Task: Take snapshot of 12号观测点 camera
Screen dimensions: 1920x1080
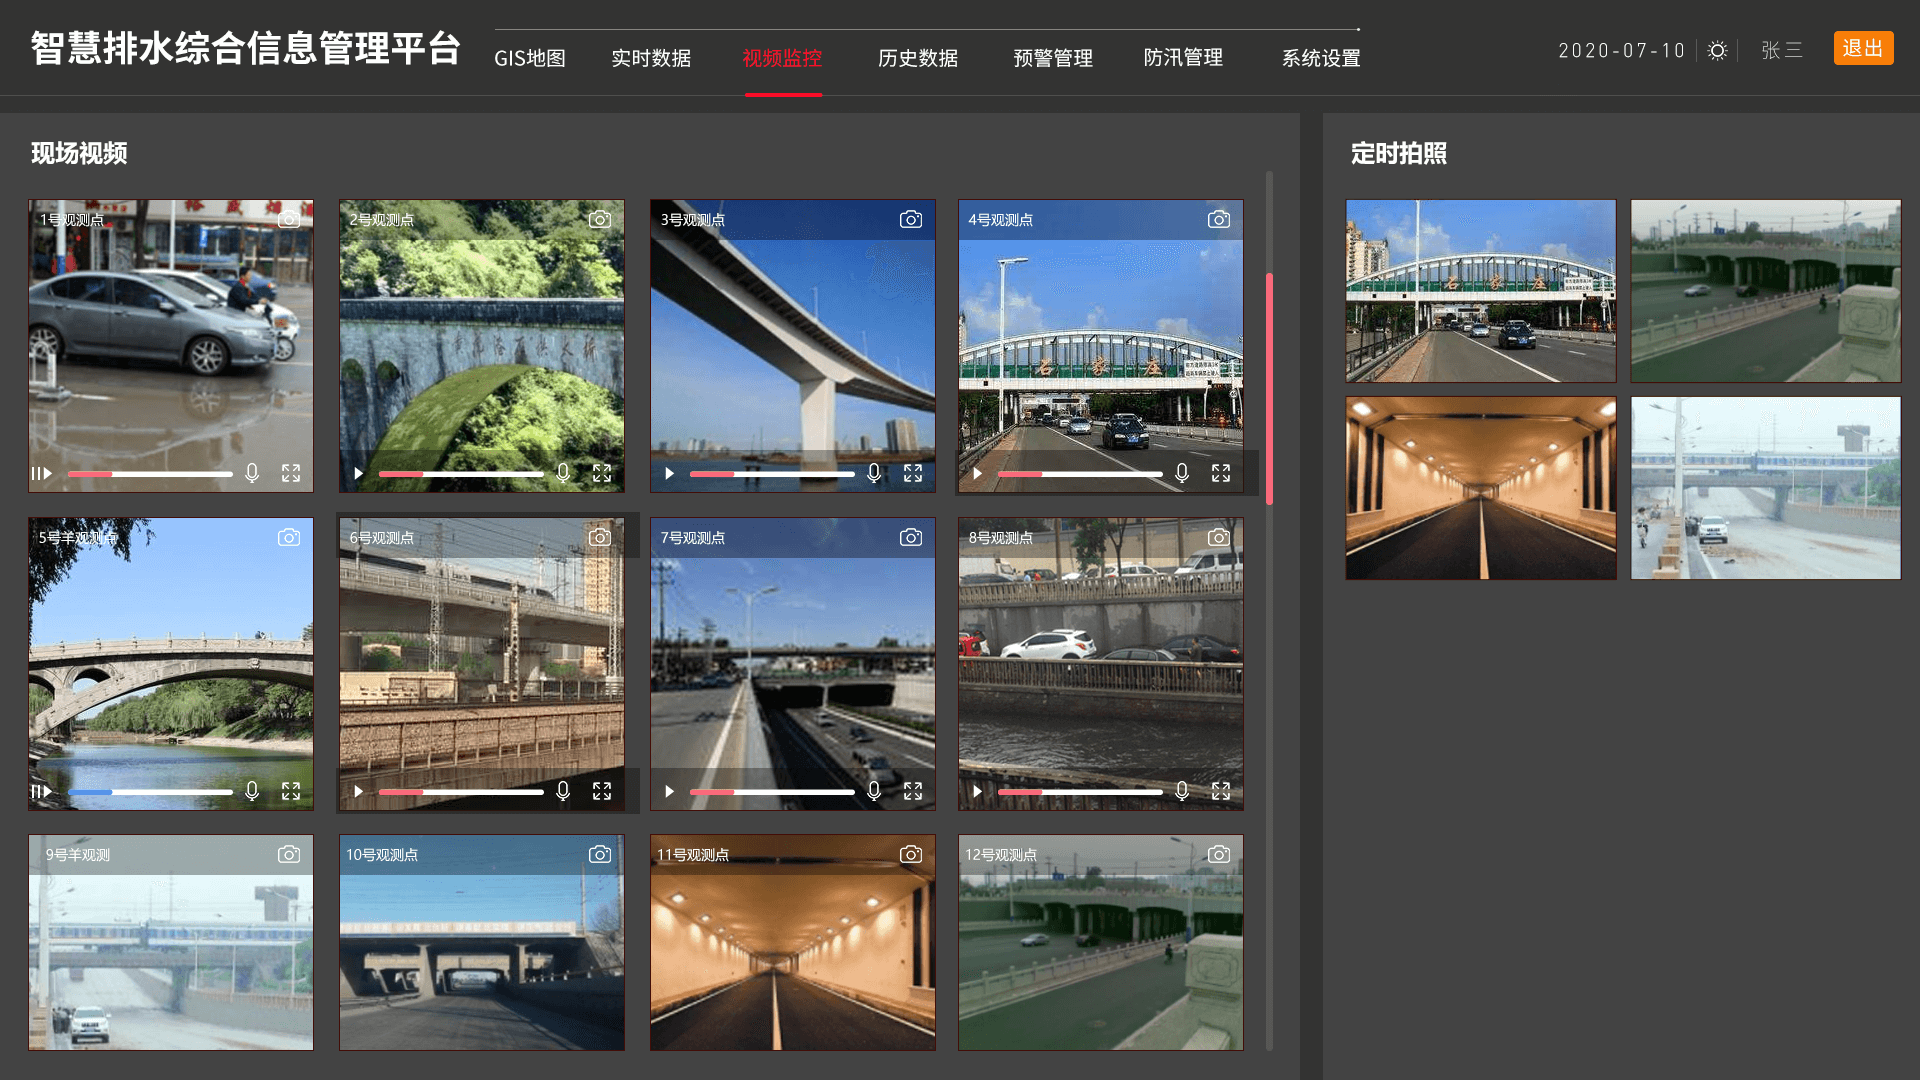Action: click(x=1219, y=854)
